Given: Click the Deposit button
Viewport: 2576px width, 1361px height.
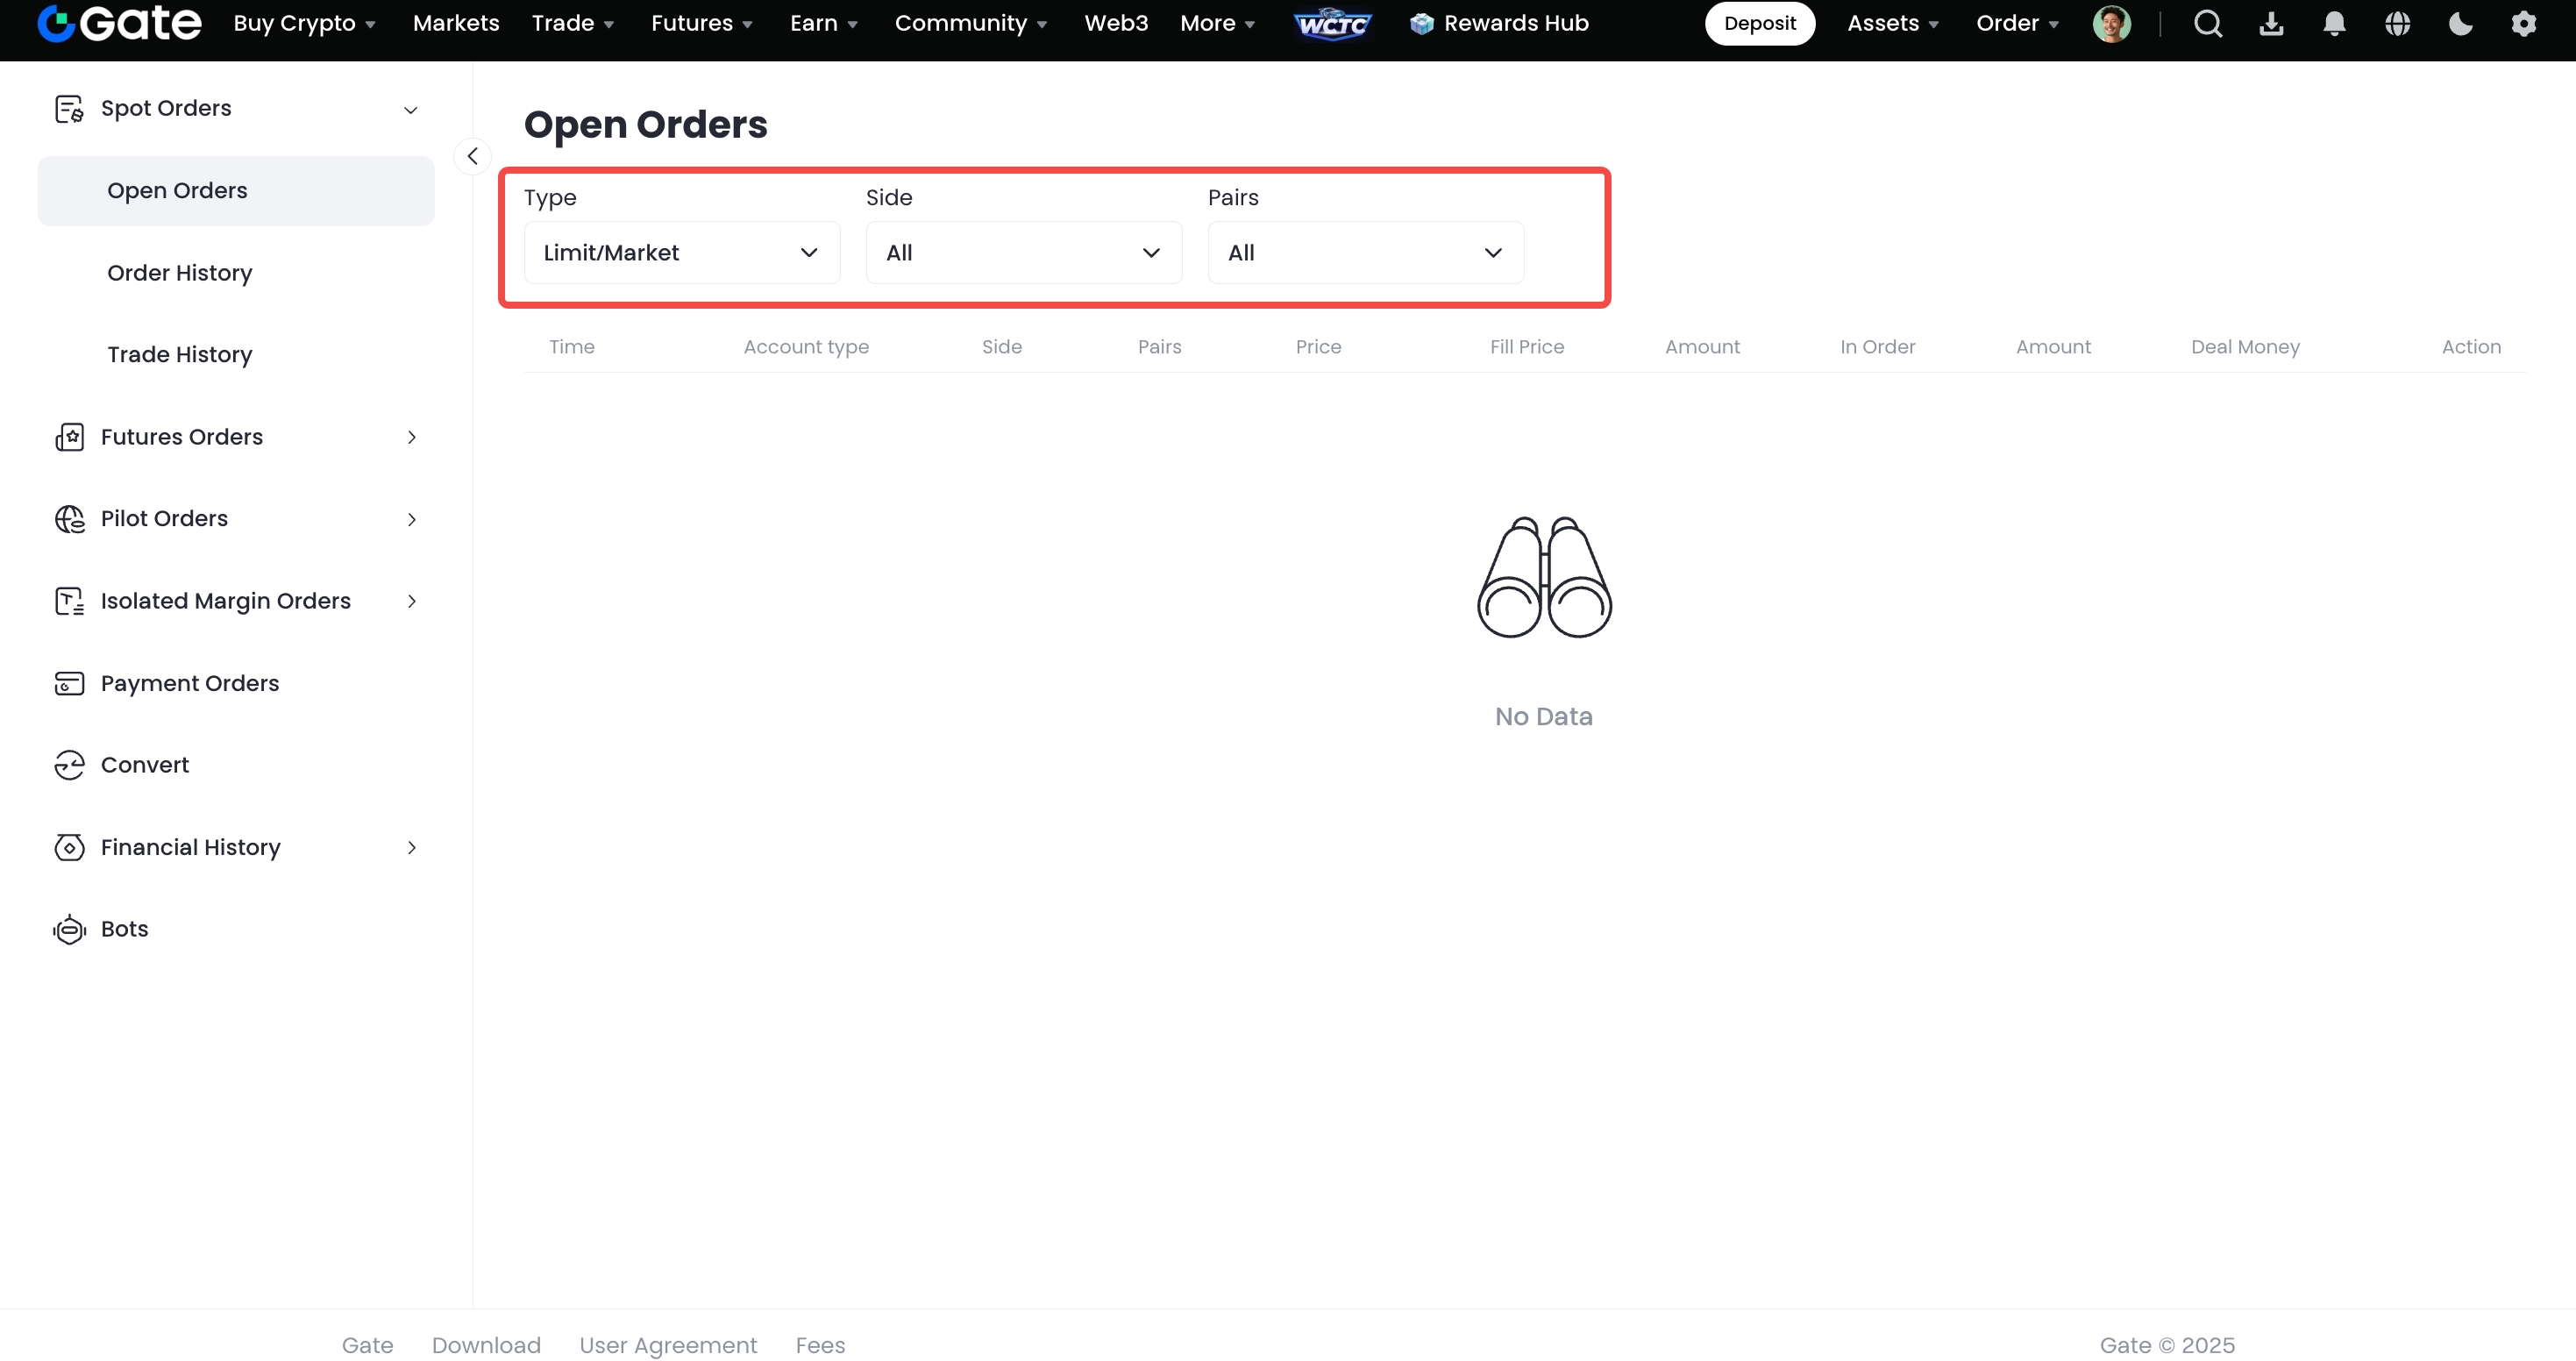Looking at the screenshot, I should (1759, 24).
